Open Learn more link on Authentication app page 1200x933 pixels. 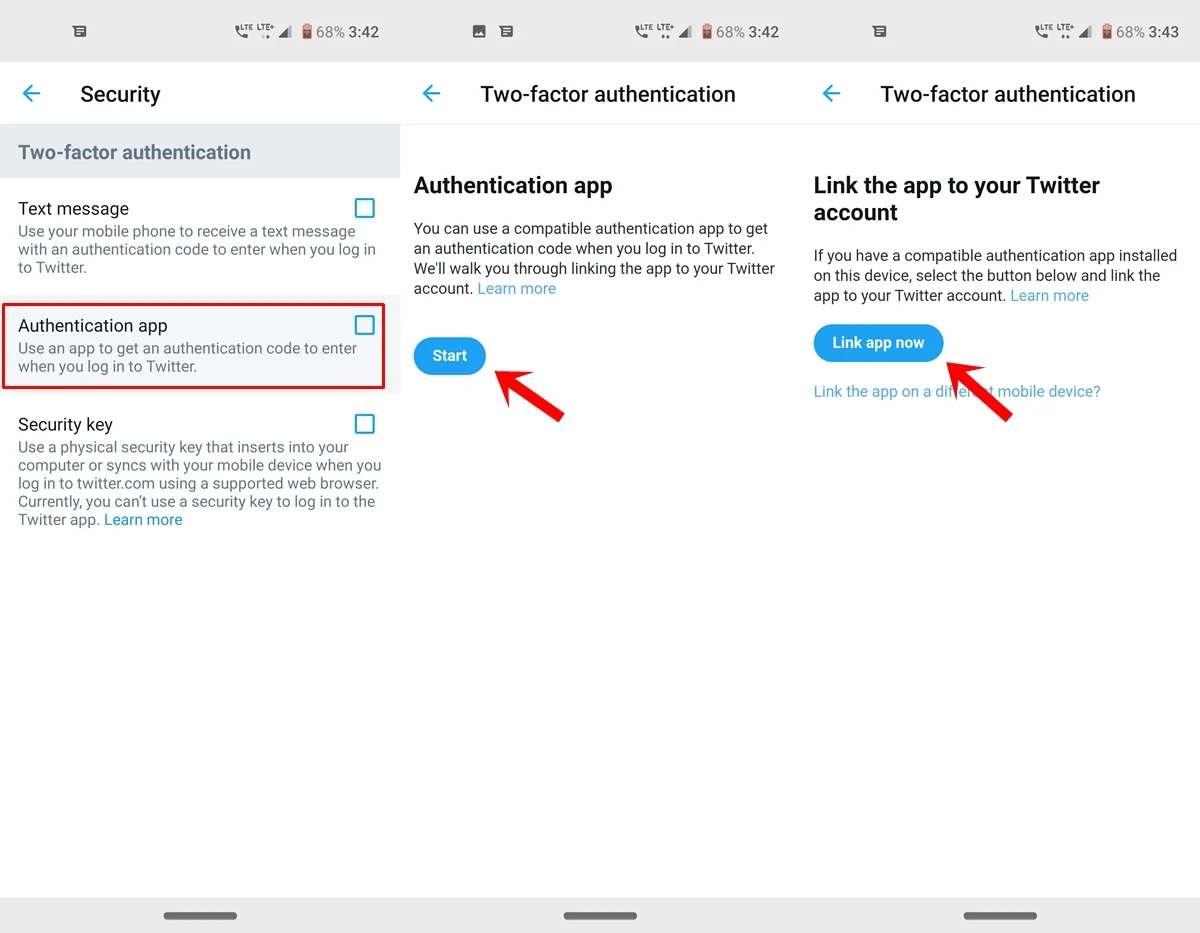pyautogui.click(x=517, y=289)
